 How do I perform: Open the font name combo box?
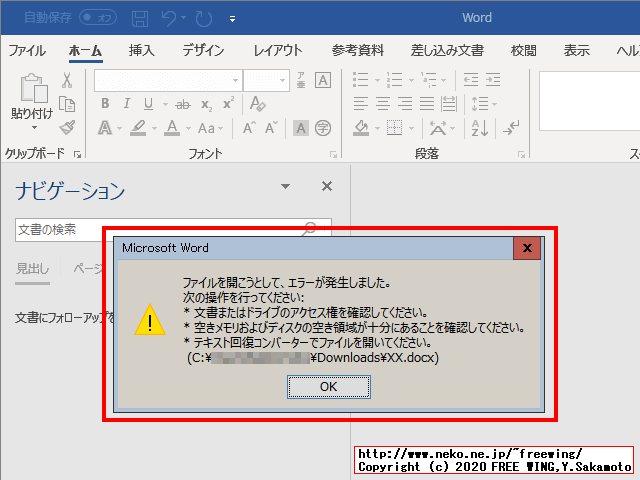tap(168, 80)
